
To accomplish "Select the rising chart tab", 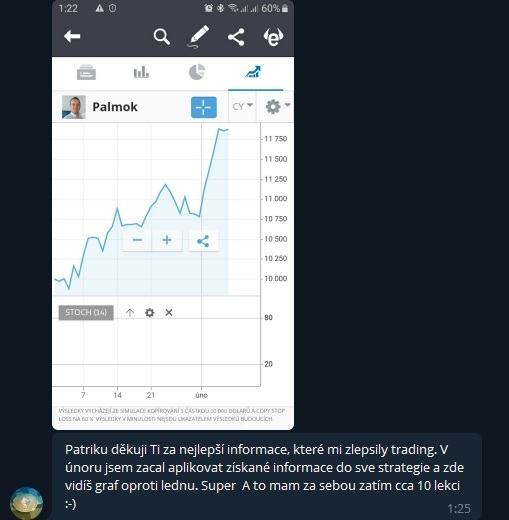I will click(x=253, y=72).
